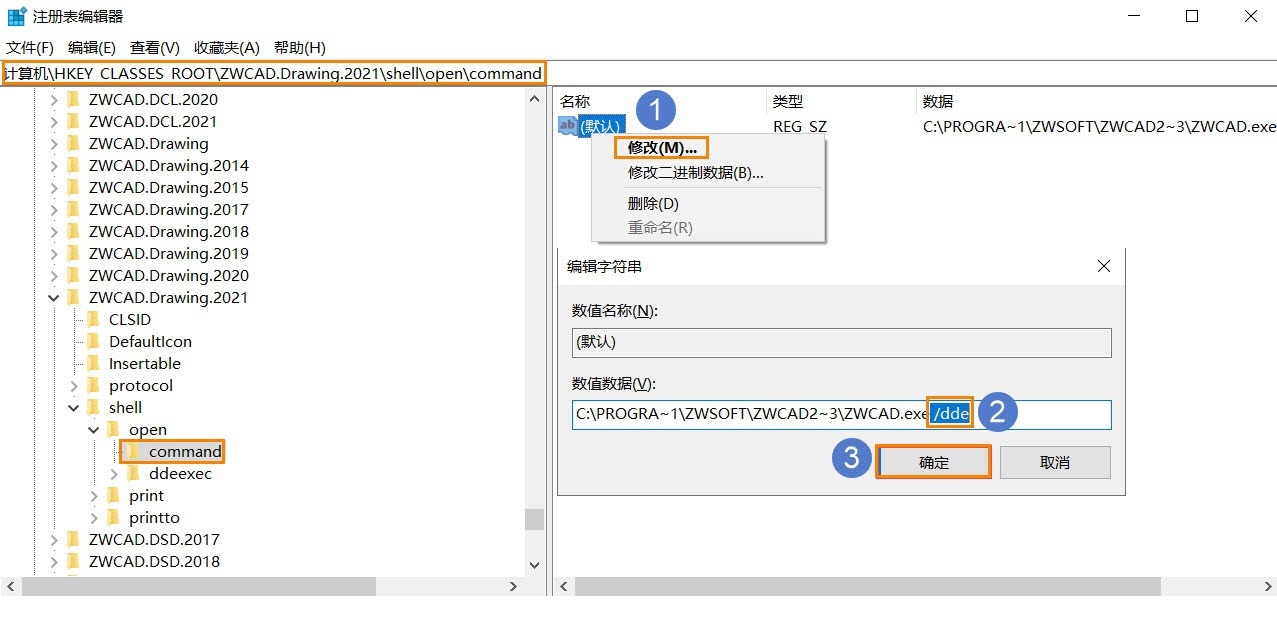Click the folder icon beside ZWCAD.Drawing.2021
The height and width of the screenshot is (643, 1277).
coord(73,297)
